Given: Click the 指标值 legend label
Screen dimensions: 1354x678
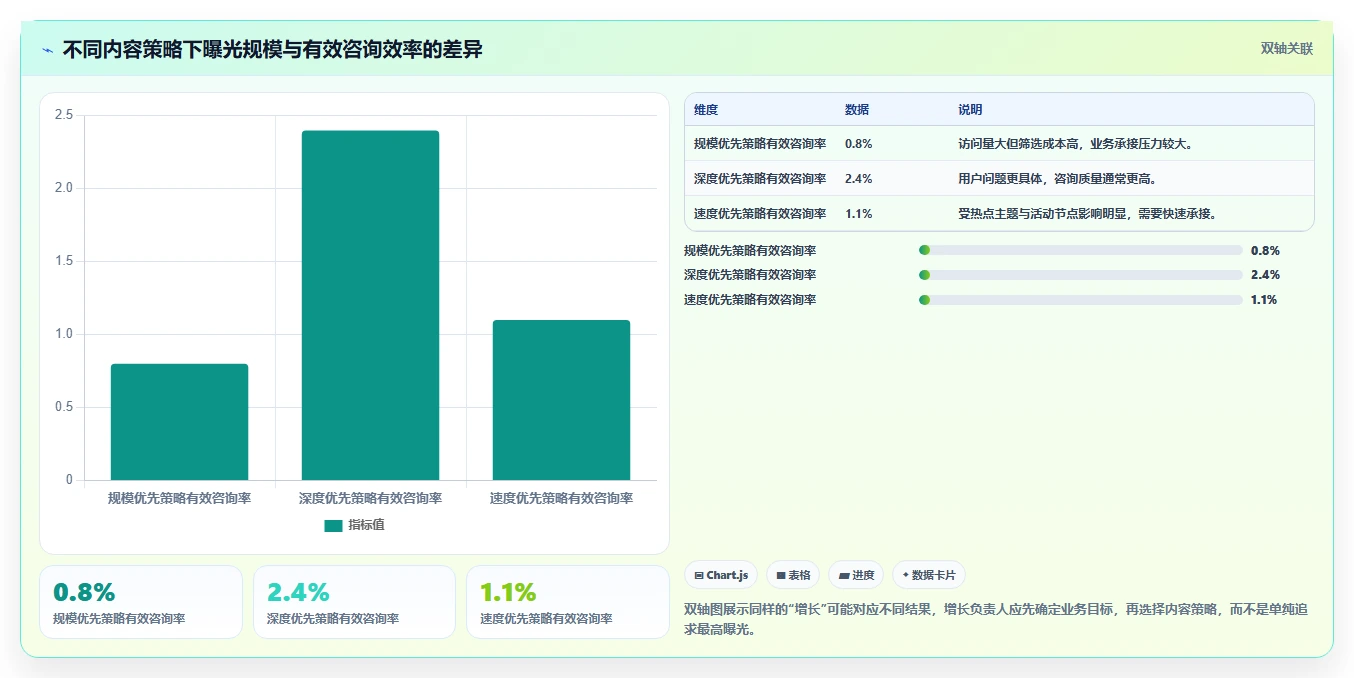Looking at the screenshot, I should (x=366, y=525).
